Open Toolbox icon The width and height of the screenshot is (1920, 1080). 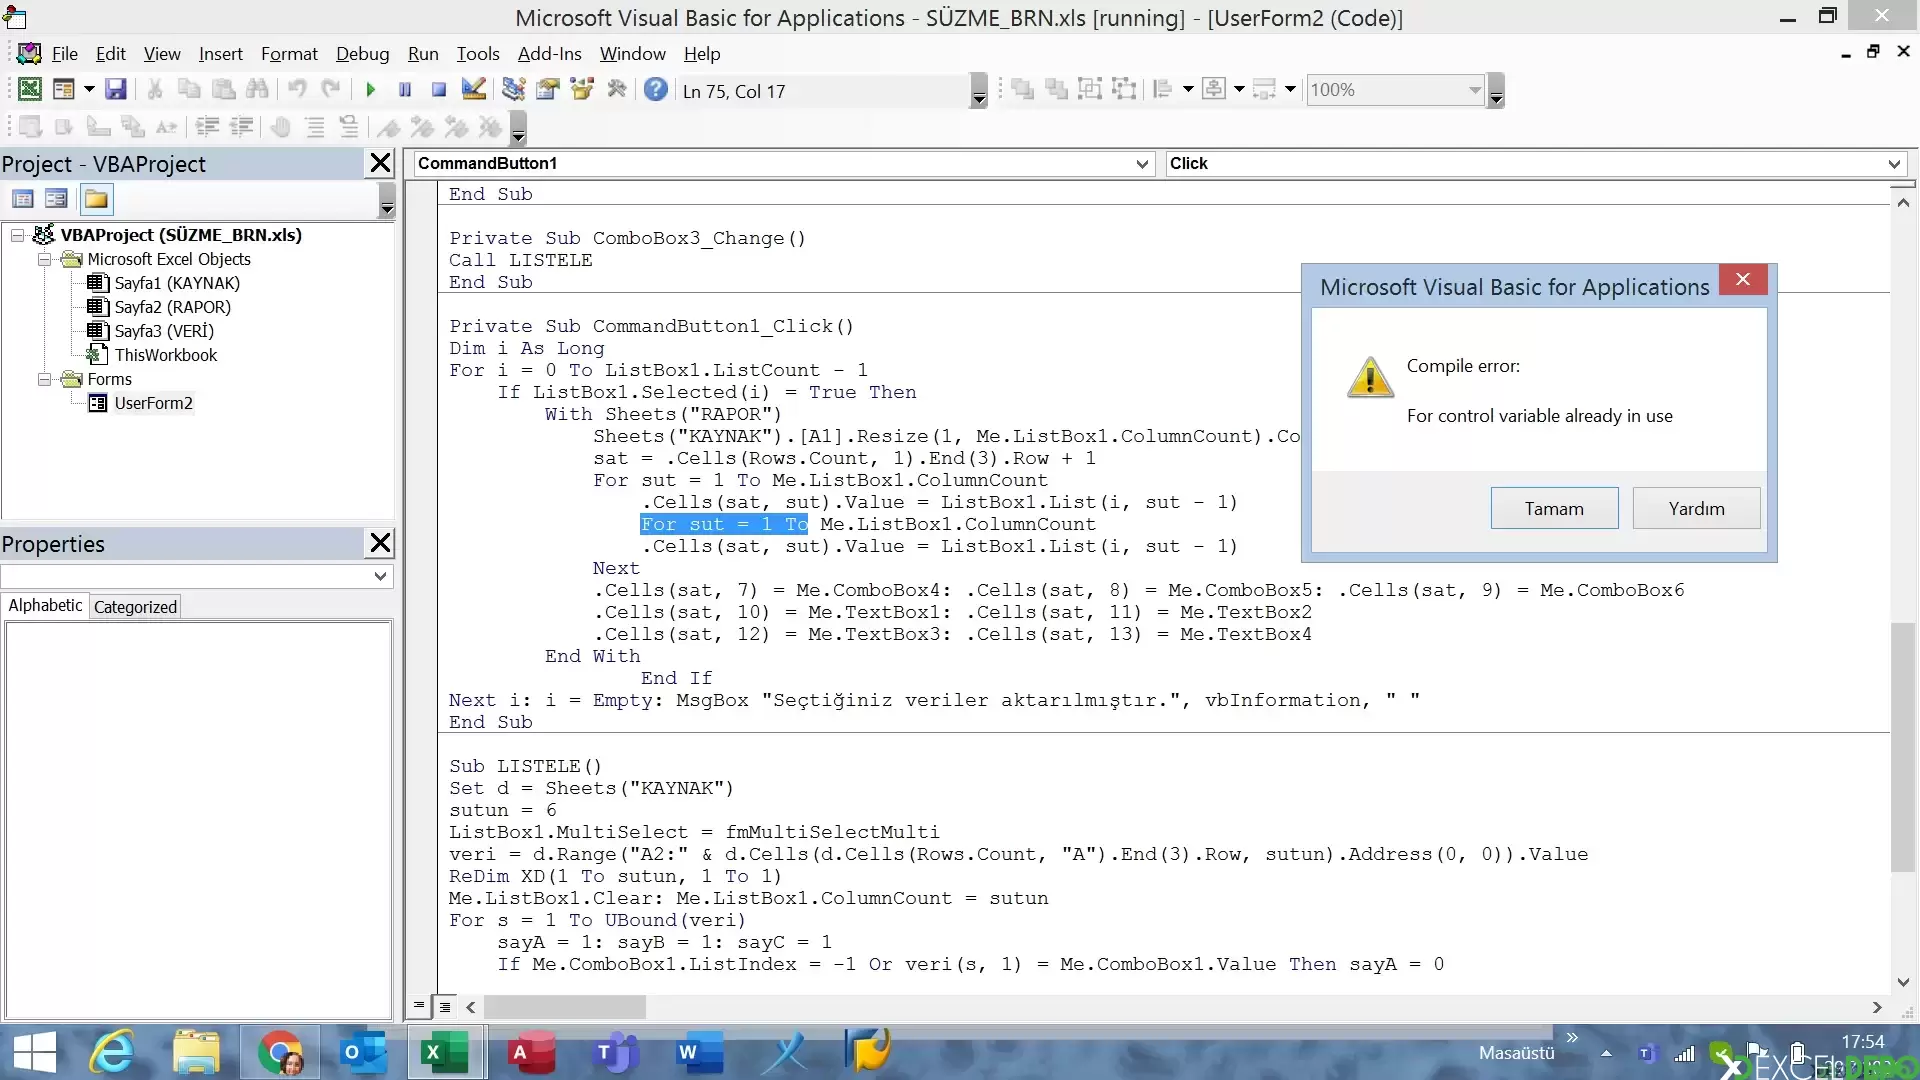[x=617, y=90]
